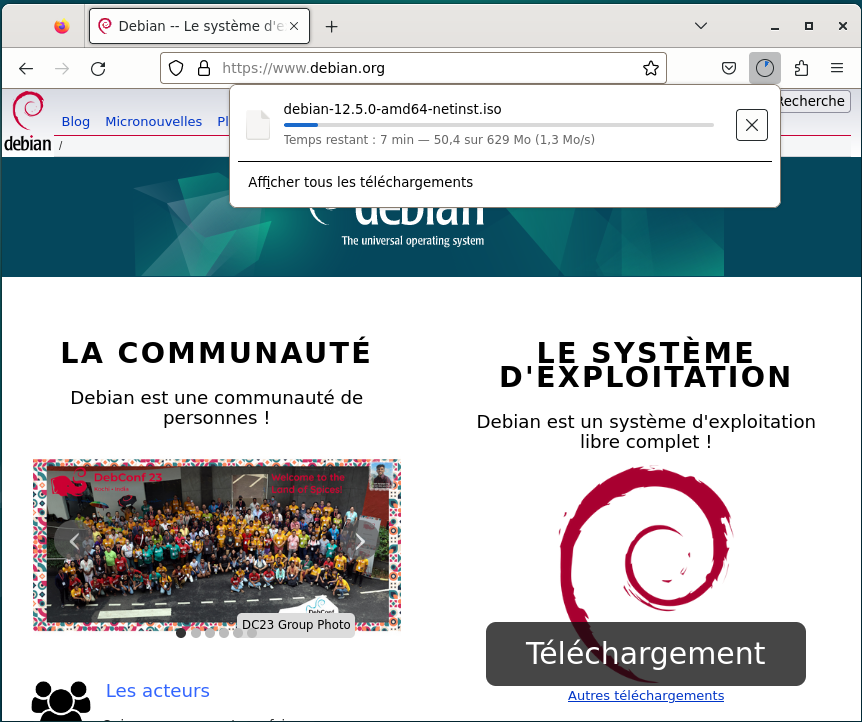Close the Debian tab
This screenshot has height=722, width=862.
click(x=294, y=26)
